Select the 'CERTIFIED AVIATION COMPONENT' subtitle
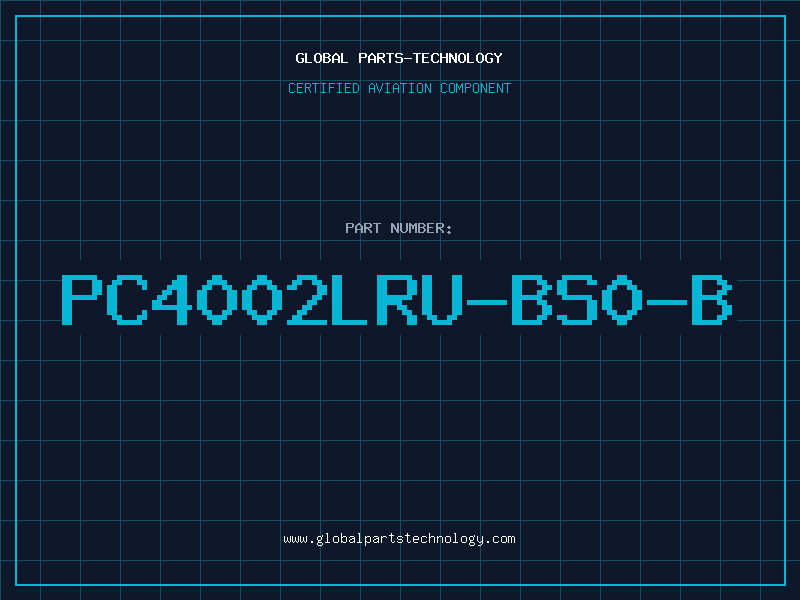The image size is (800, 600). (x=399, y=88)
